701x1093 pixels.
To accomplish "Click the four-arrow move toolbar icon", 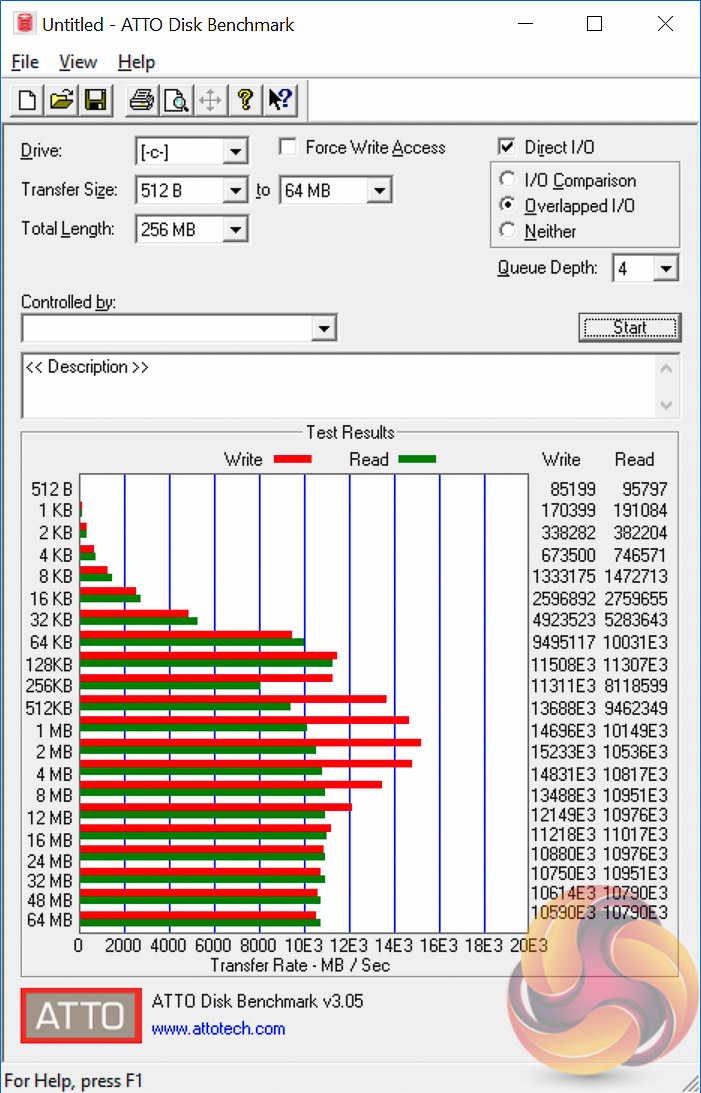I will (x=210, y=100).
